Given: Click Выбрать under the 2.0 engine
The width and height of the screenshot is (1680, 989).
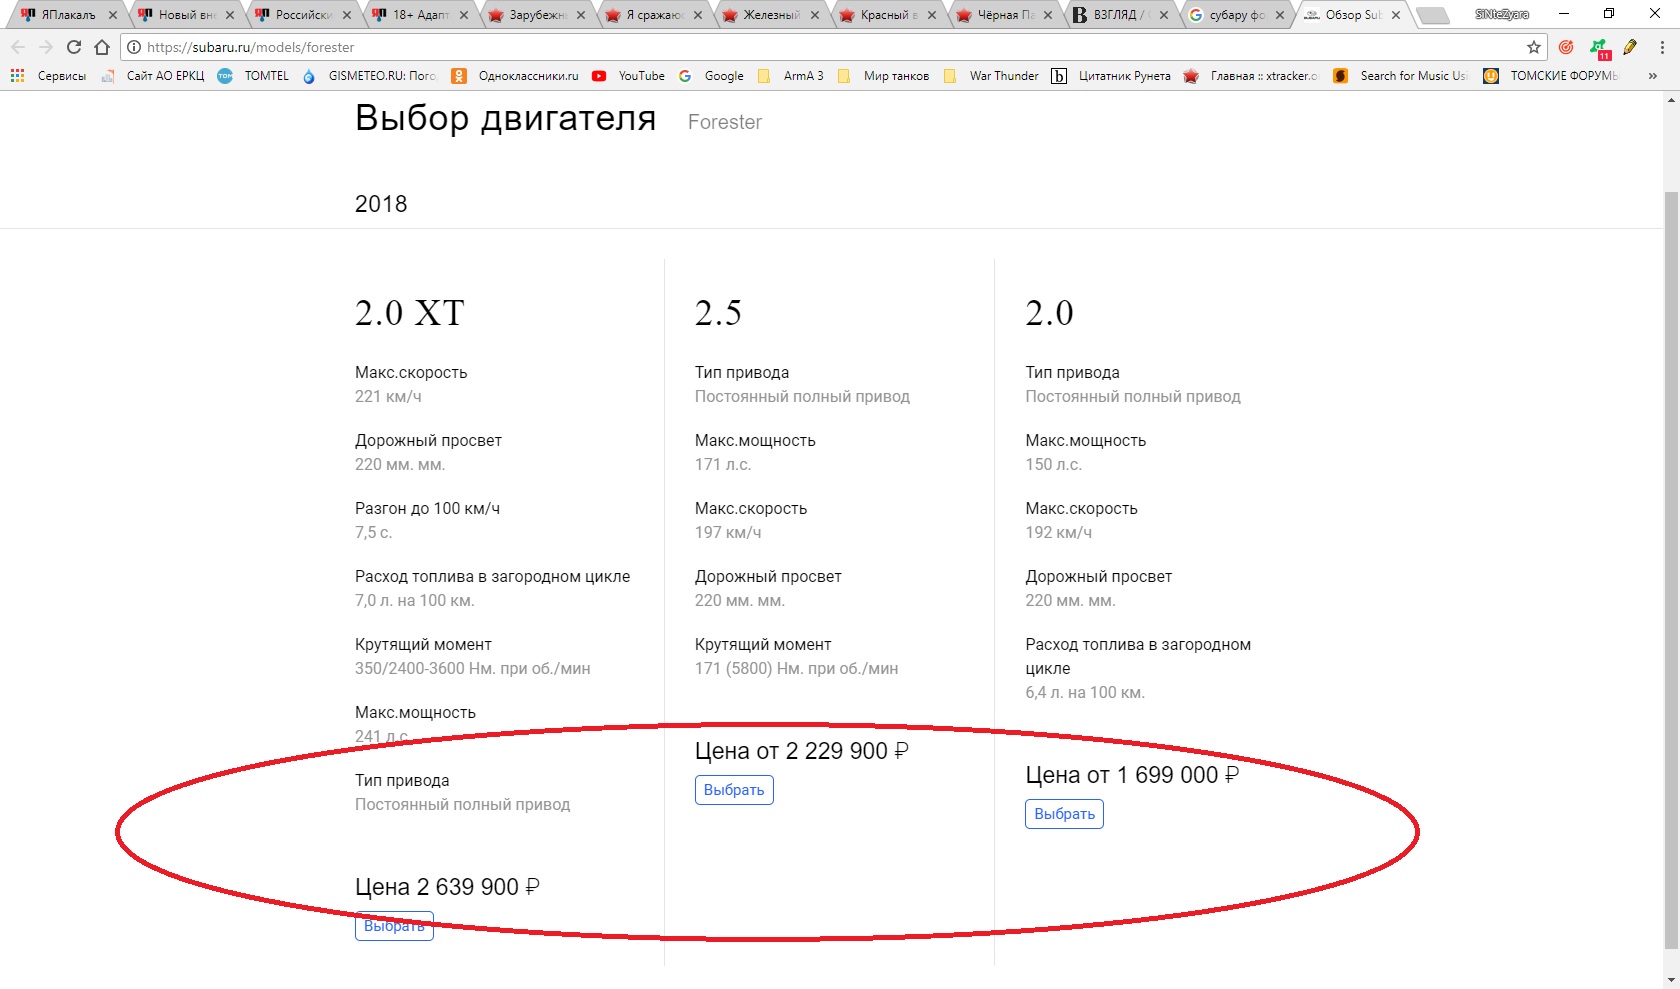Looking at the screenshot, I should pos(1064,814).
